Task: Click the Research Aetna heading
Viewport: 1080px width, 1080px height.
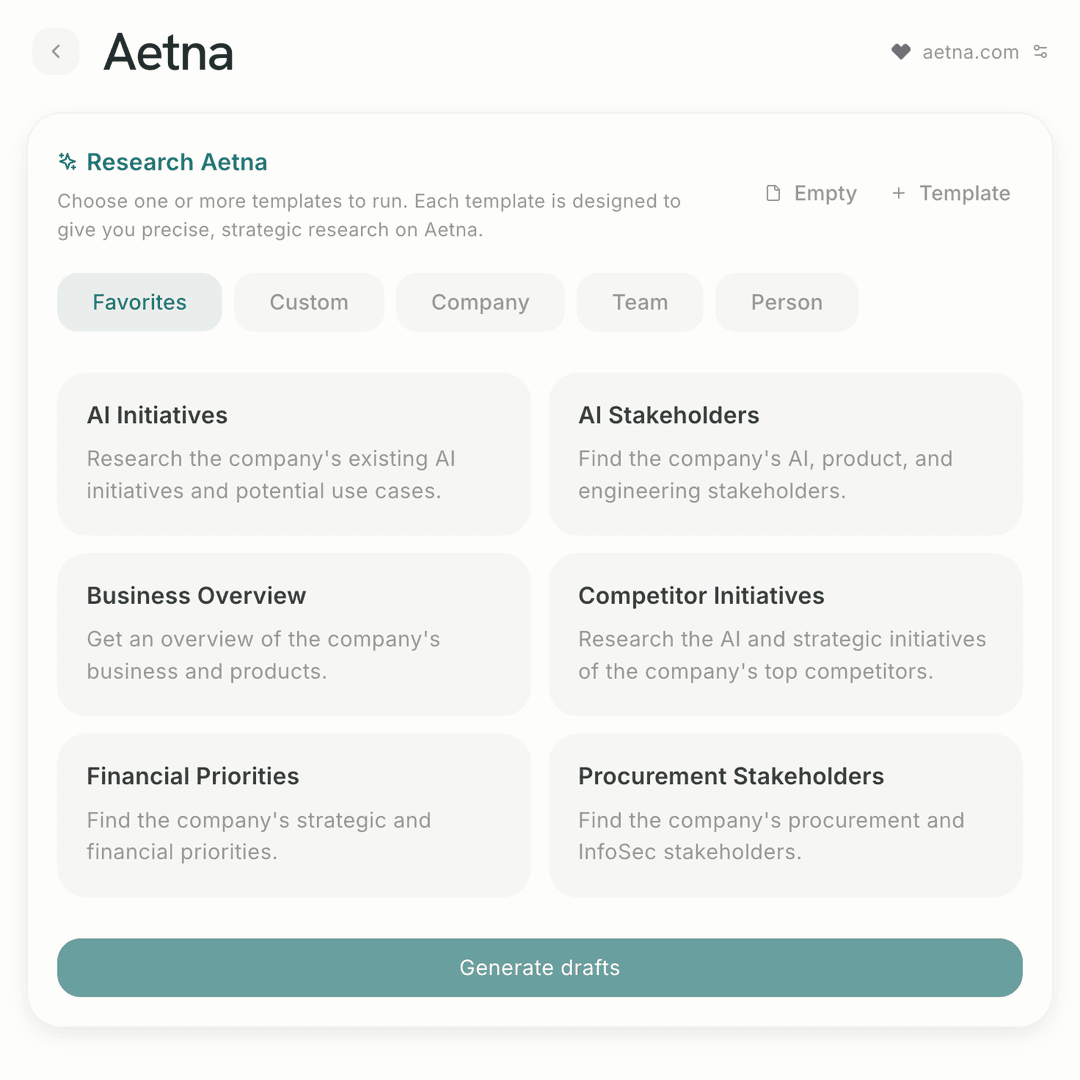Action: [177, 162]
